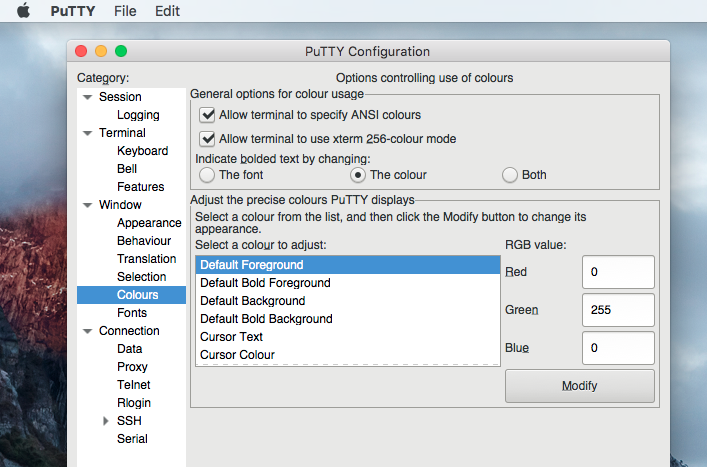This screenshot has width=707, height=467.
Task: Open the File menu
Action: click(x=125, y=12)
